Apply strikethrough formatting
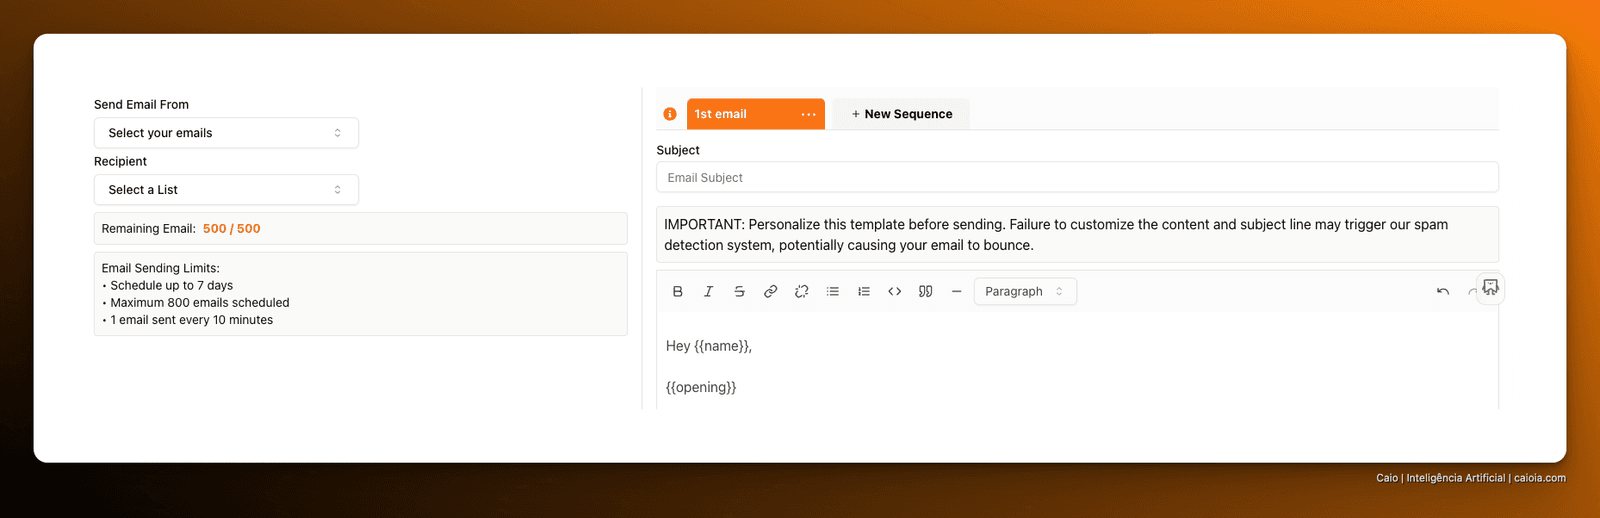This screenshot has height=518, width=1600. point(739,291)
